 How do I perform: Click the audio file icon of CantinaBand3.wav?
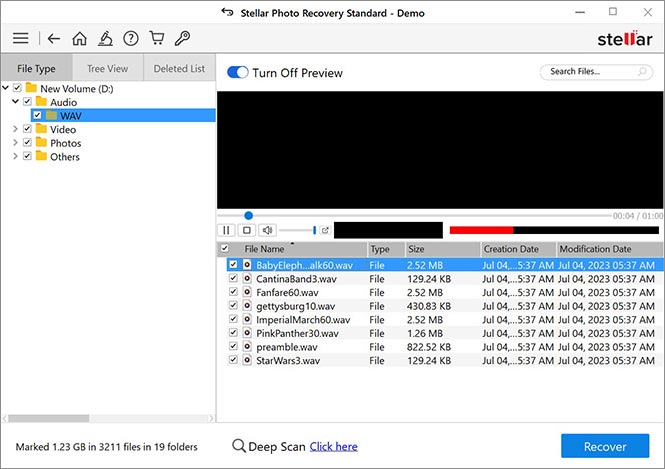(x=247, y=279)
